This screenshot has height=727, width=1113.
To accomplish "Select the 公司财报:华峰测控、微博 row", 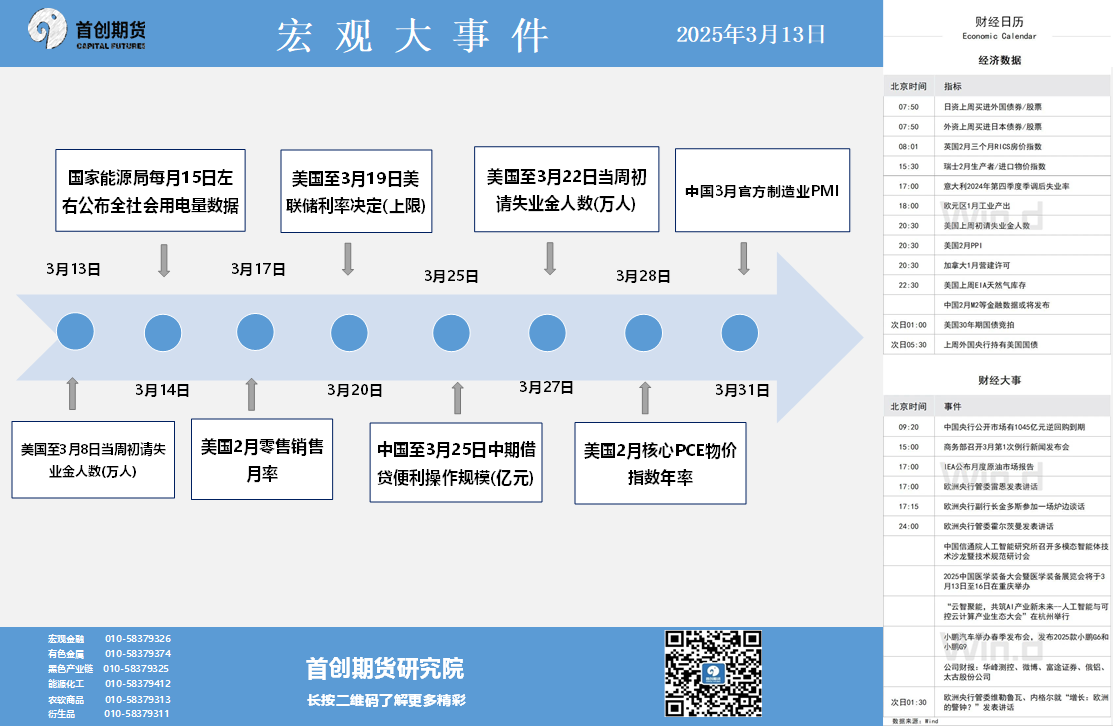I will [997, 672].
